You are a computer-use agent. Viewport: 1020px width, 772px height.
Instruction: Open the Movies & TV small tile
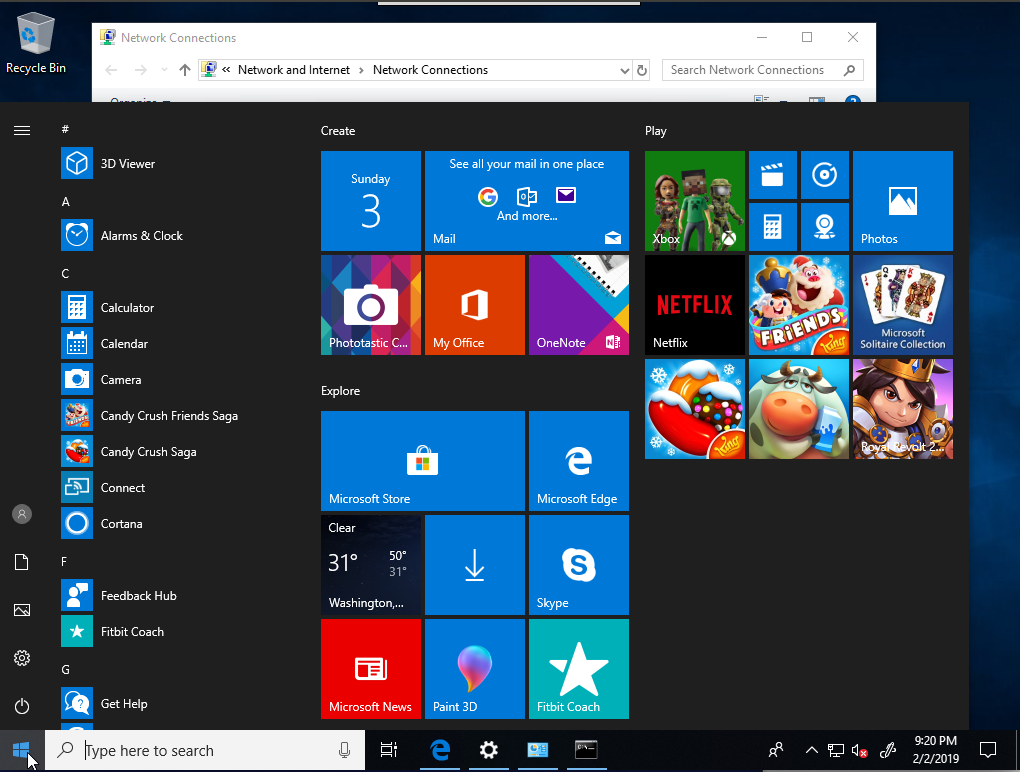pos(773,175)
